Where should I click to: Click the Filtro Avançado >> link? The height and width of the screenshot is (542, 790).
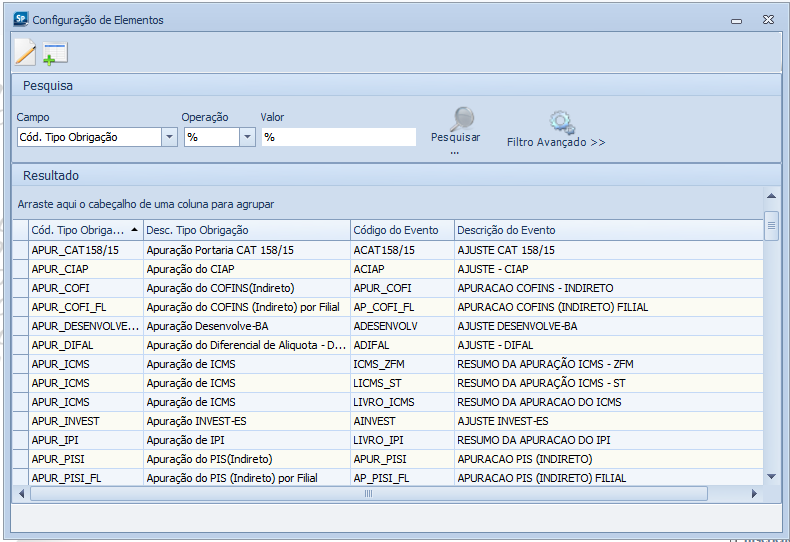(556, 143)
